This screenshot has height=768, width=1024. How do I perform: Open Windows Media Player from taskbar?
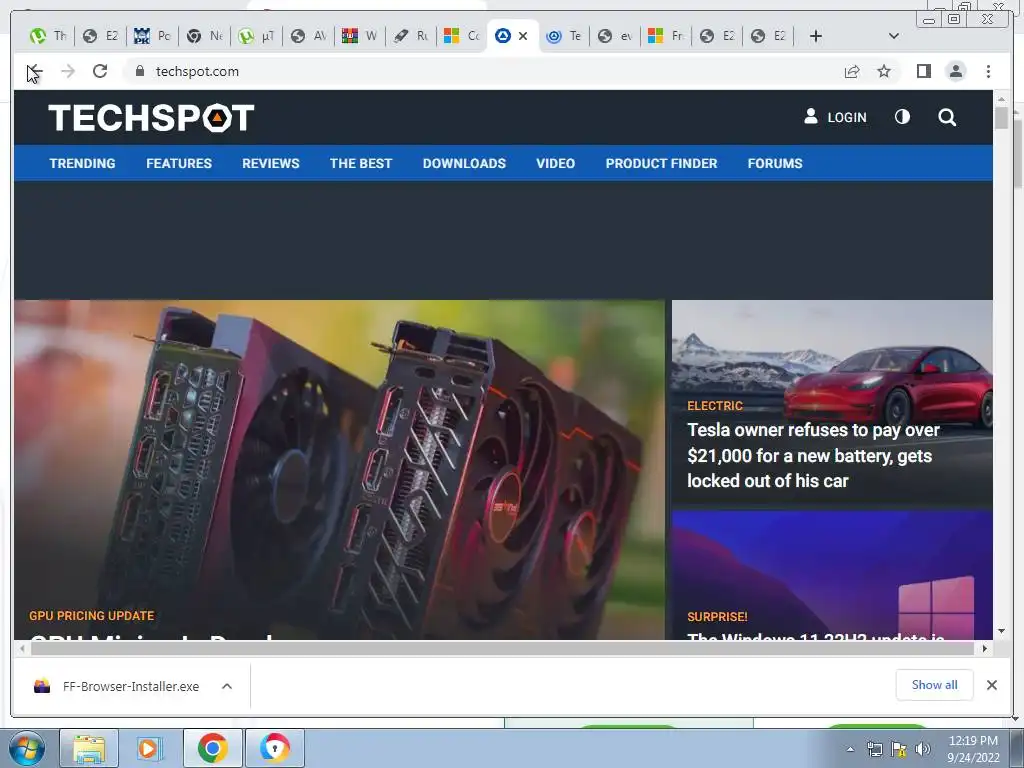coord(150,748)
